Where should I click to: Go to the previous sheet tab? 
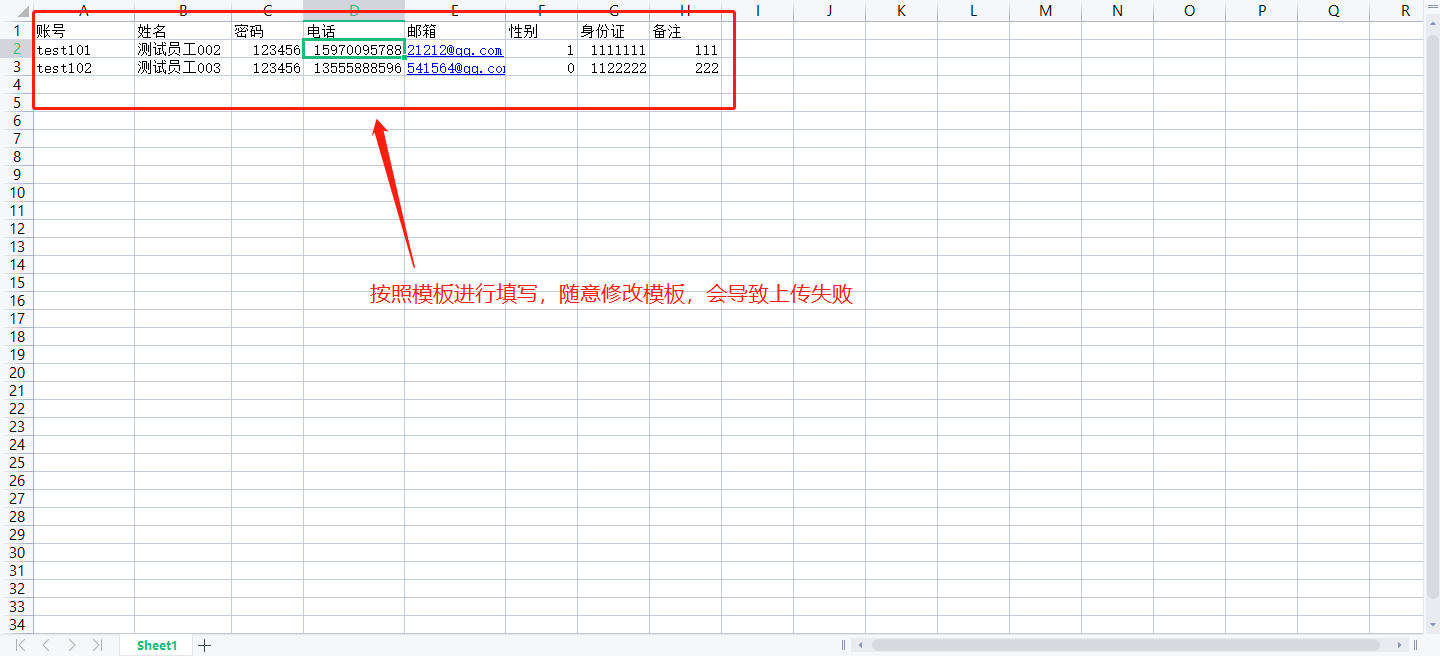46,645
